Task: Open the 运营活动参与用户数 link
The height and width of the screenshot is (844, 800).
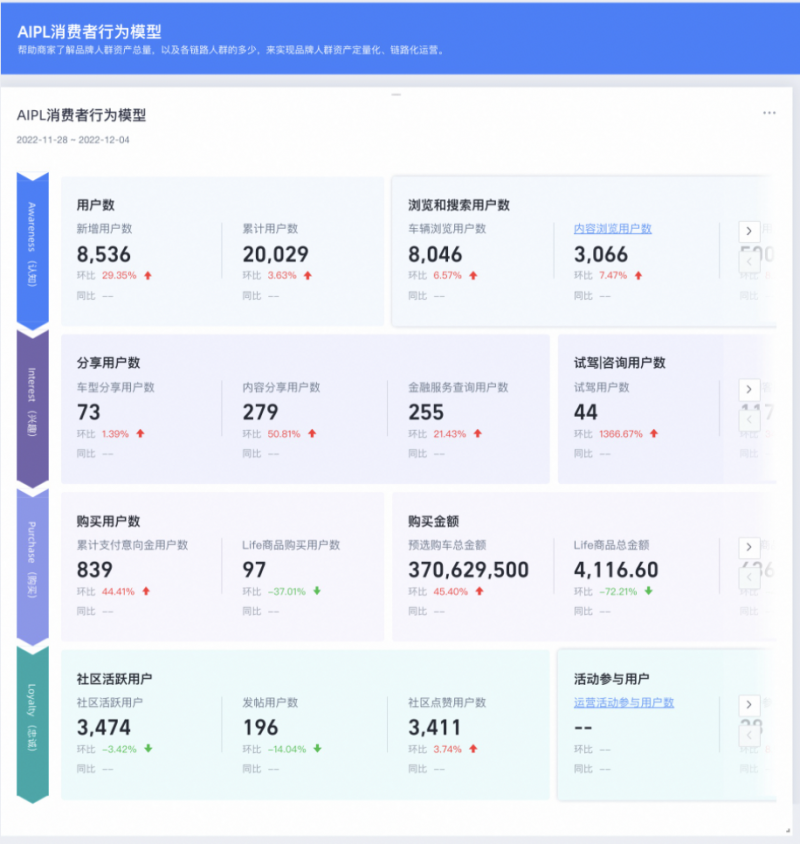Action: point(623,703)
